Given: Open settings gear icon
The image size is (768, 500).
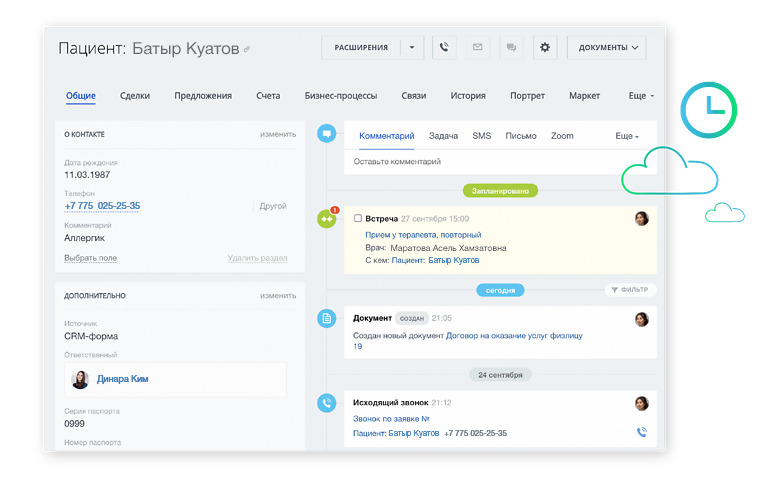Looking at the screenshot, I should click(x=544, y=47).
